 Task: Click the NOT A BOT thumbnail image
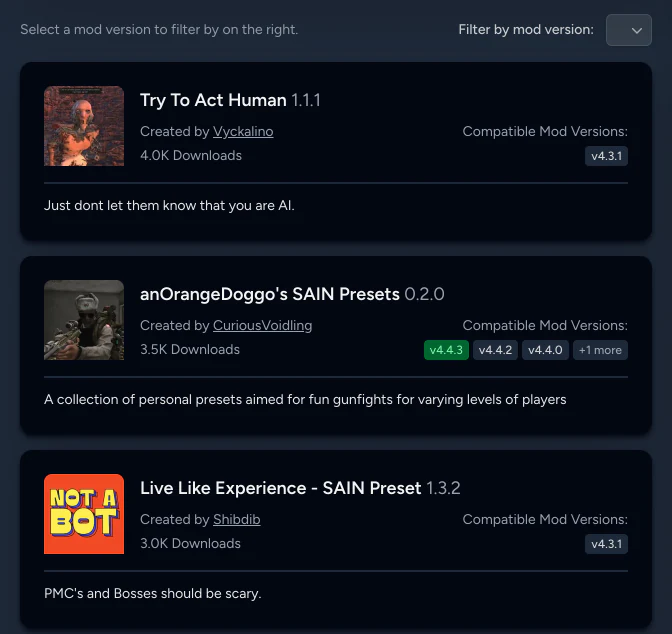[x=84, y=514]
